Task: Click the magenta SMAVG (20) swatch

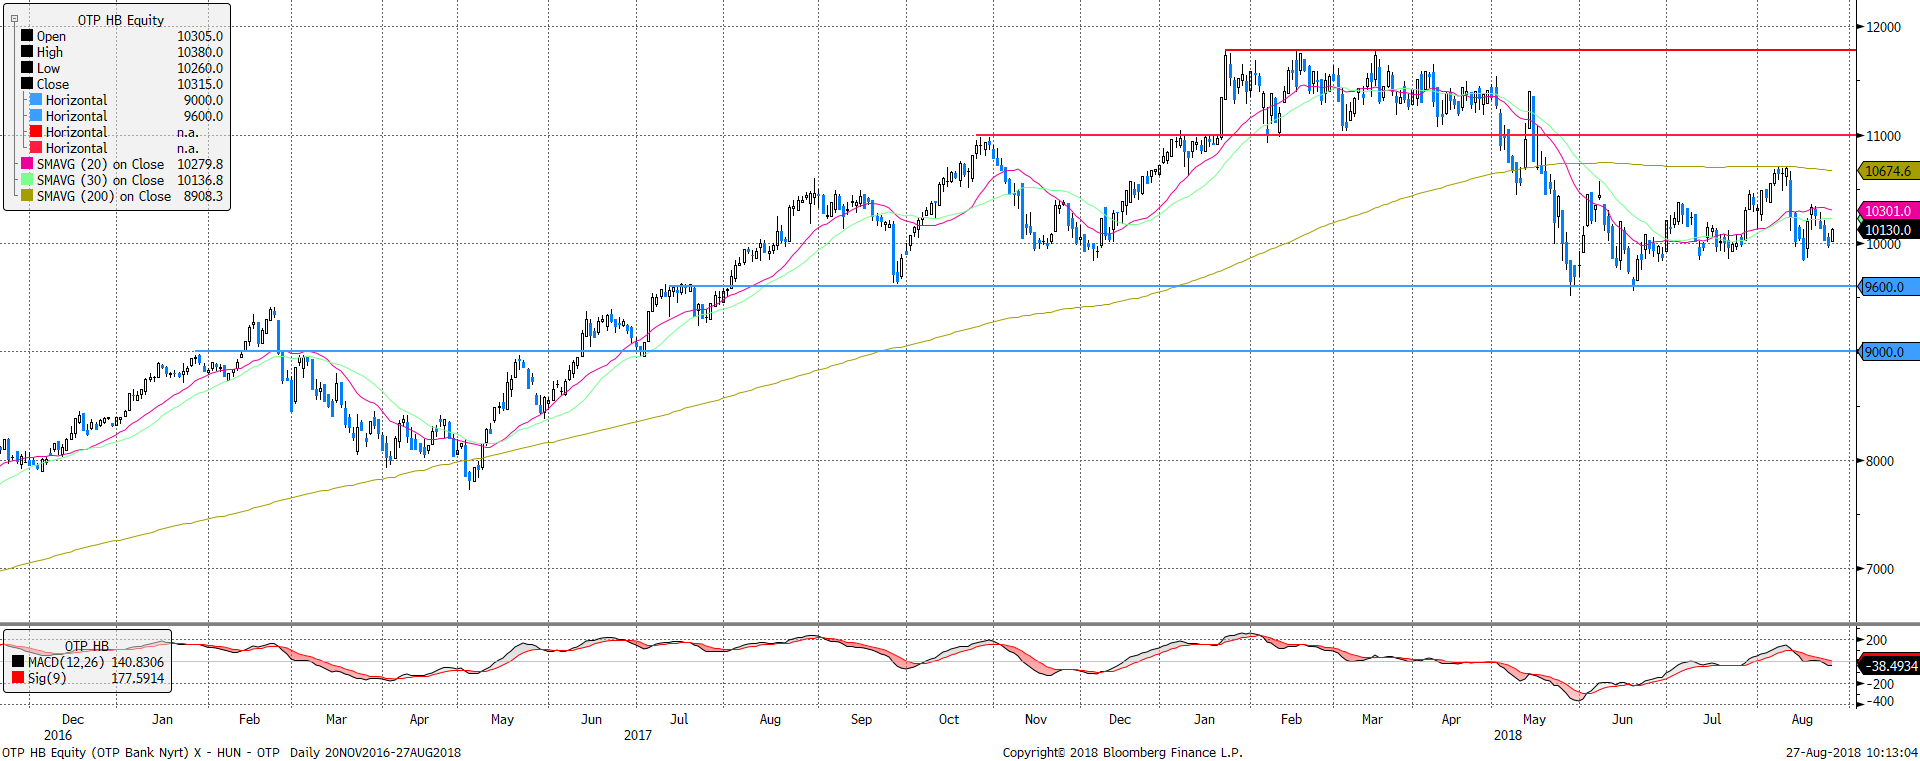Action: pos(27,163)
